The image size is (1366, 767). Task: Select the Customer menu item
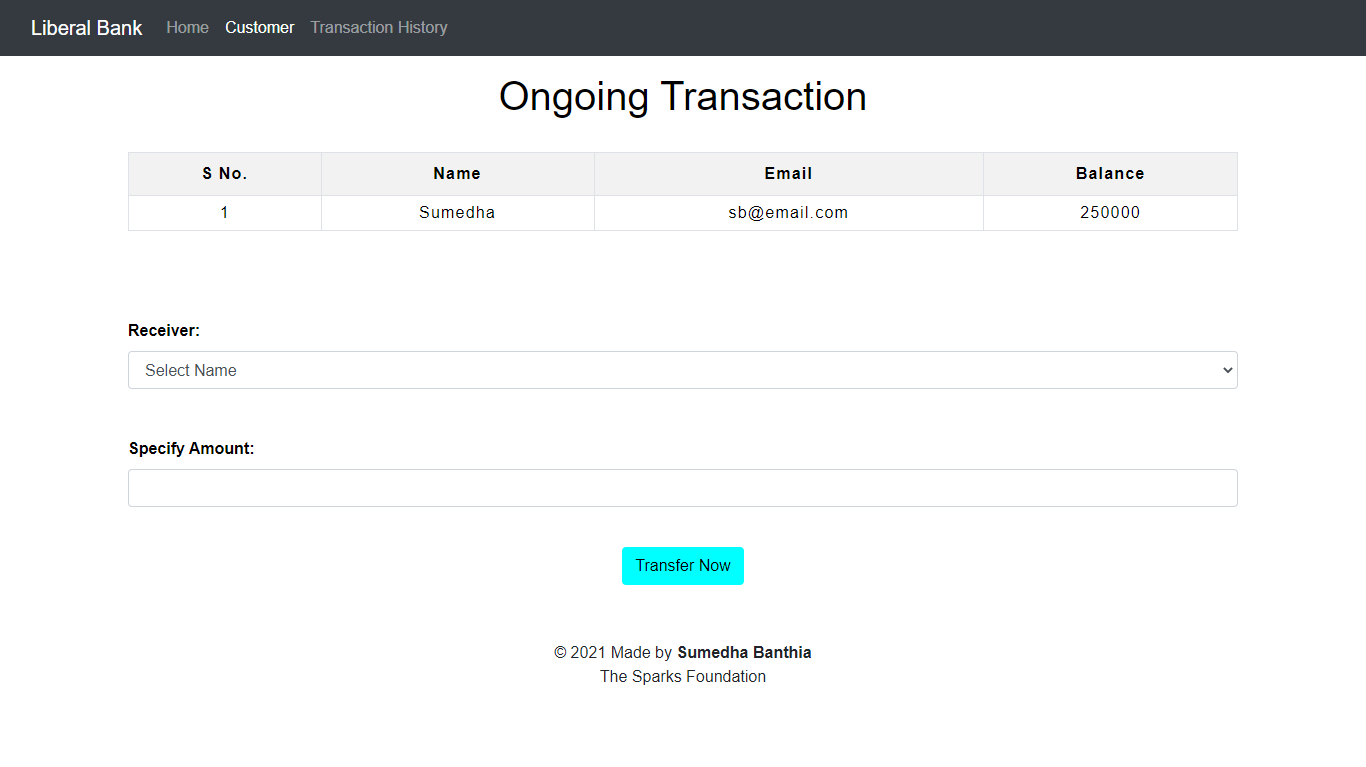coord(259,27)
